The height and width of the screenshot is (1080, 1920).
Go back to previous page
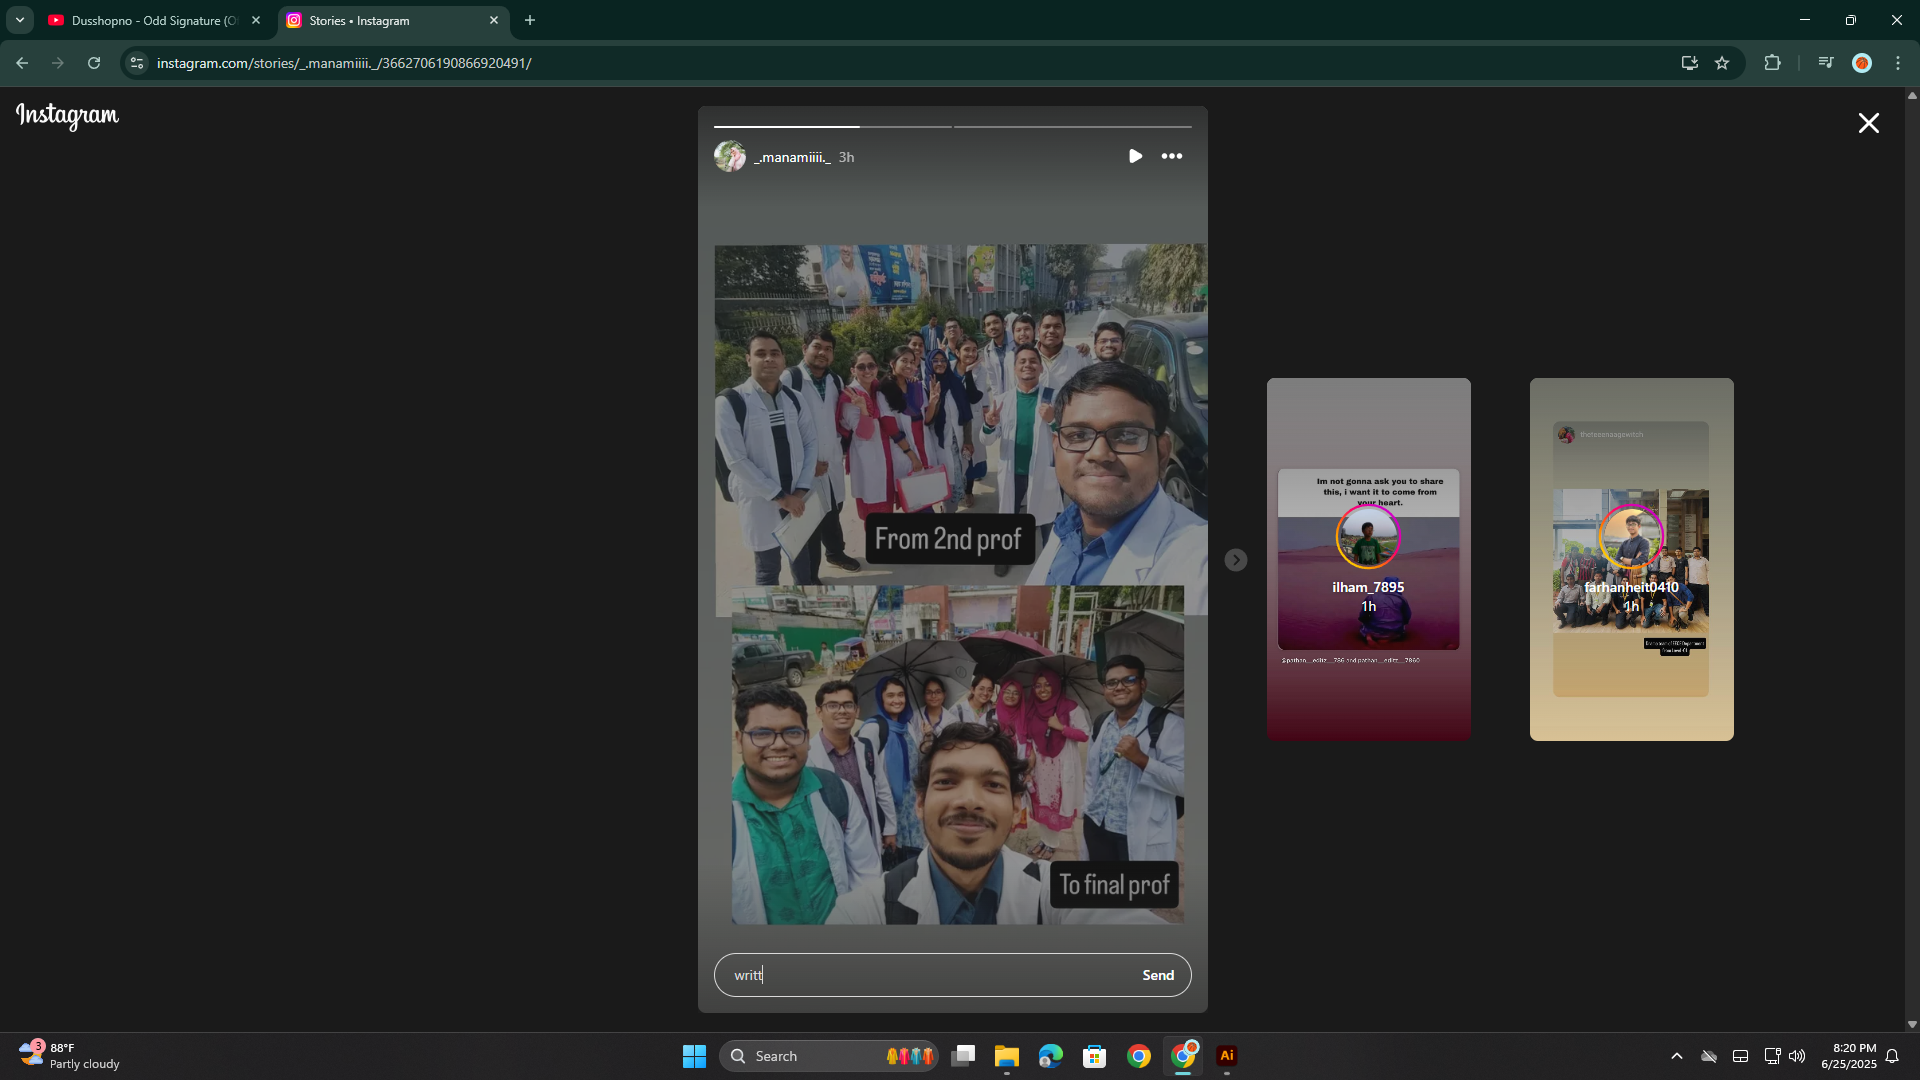pyautogui.click(x=22, y=63)
